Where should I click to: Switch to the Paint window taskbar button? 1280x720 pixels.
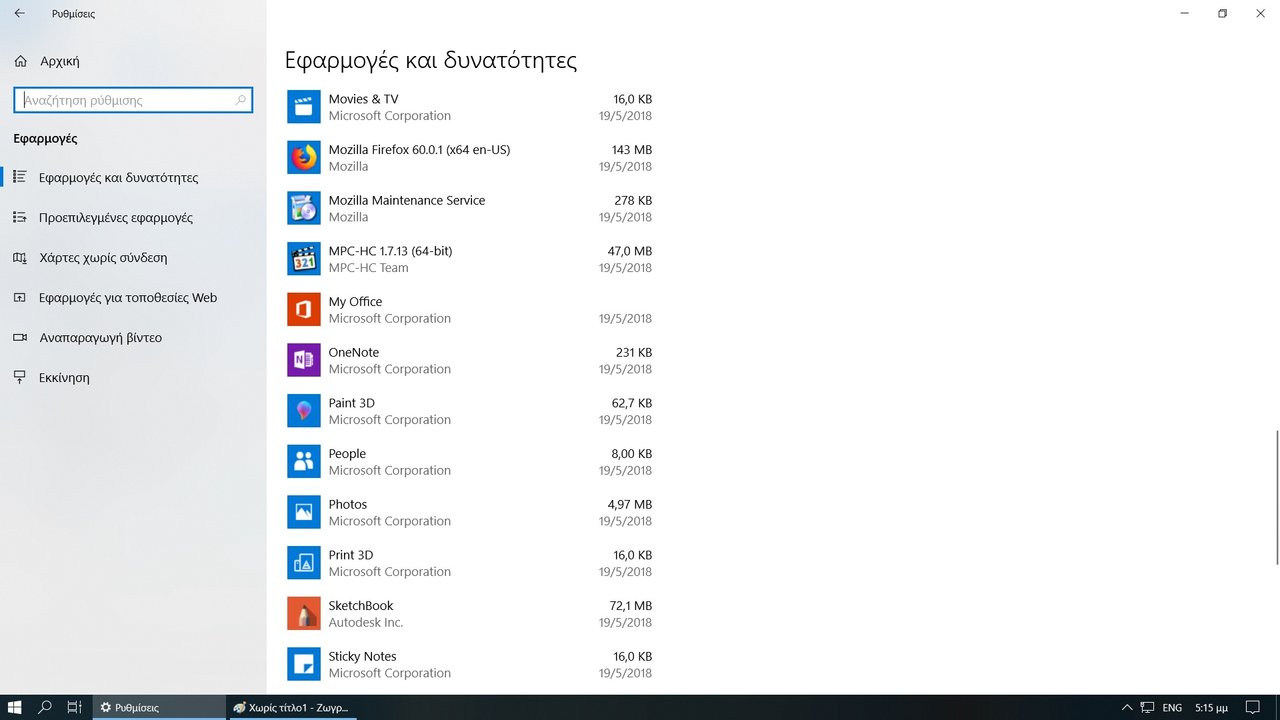[293, 707]
